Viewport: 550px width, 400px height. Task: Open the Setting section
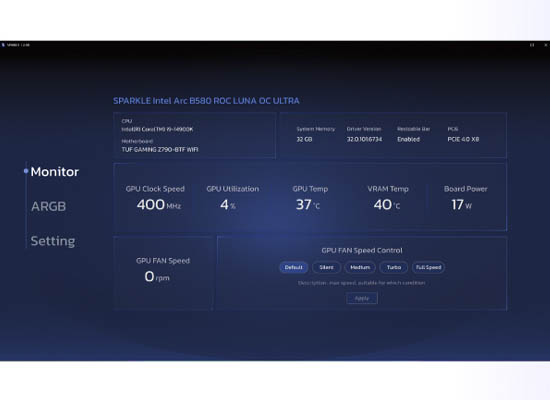click(x=53, y=241)
